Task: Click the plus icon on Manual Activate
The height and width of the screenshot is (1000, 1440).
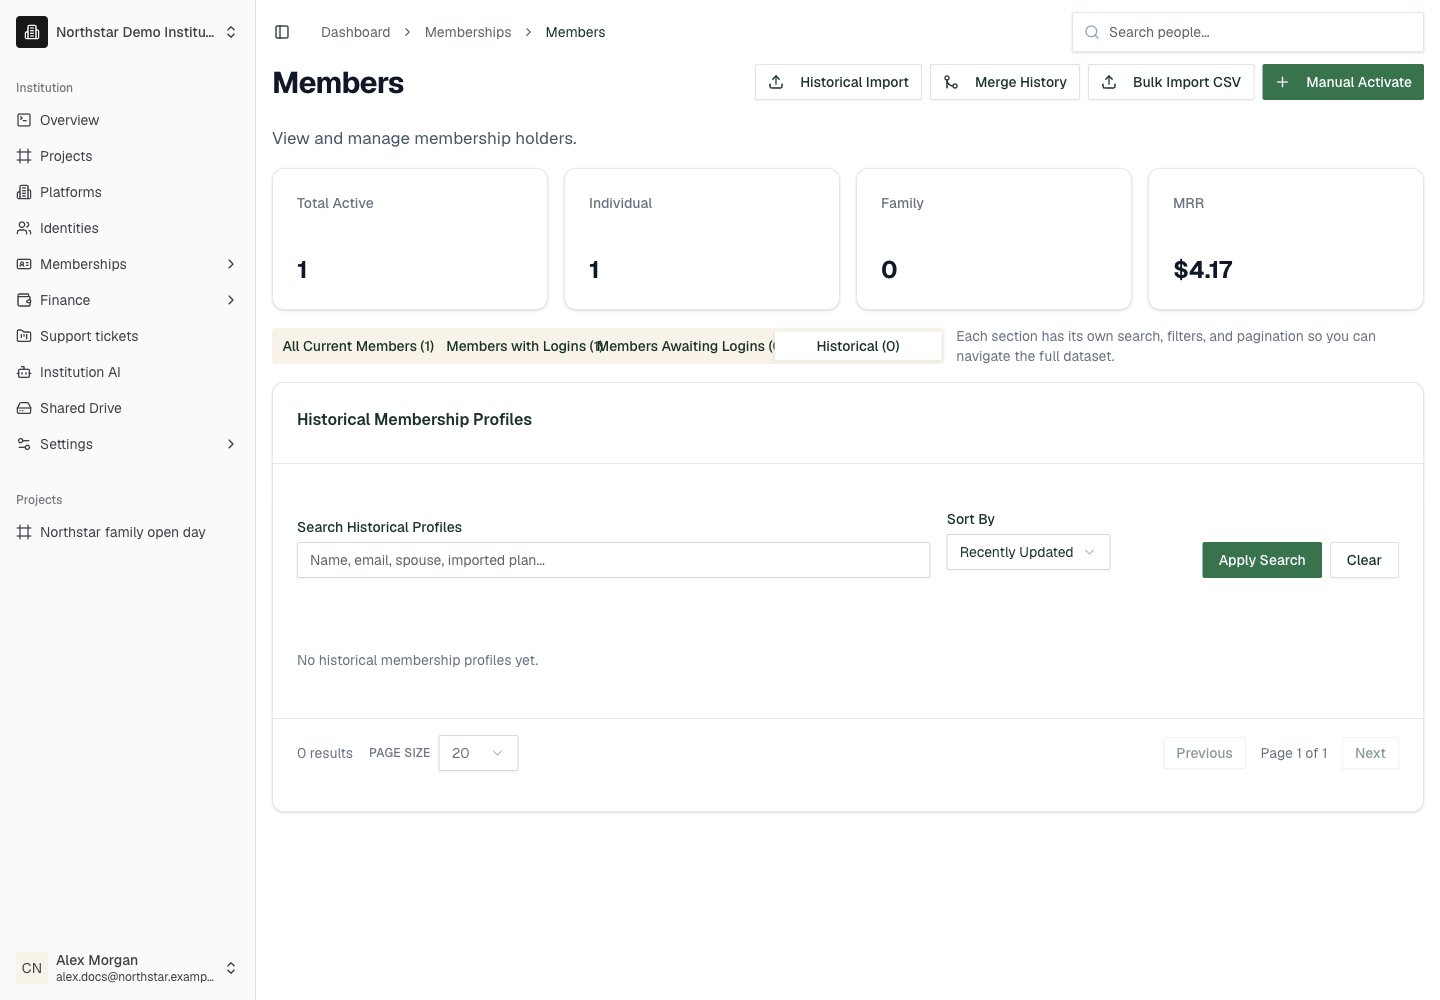Action: pos(1282,82)
